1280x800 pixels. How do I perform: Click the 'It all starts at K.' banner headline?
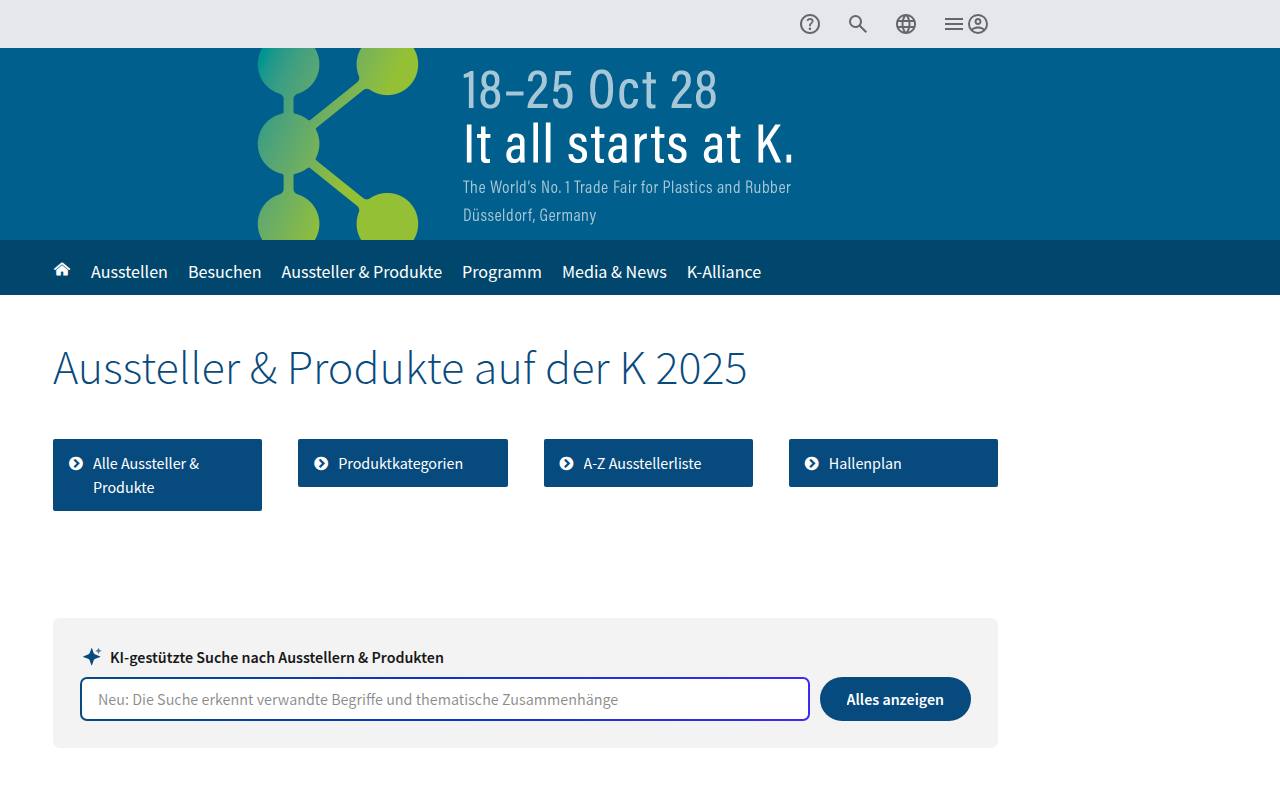(x=628, y=144)
